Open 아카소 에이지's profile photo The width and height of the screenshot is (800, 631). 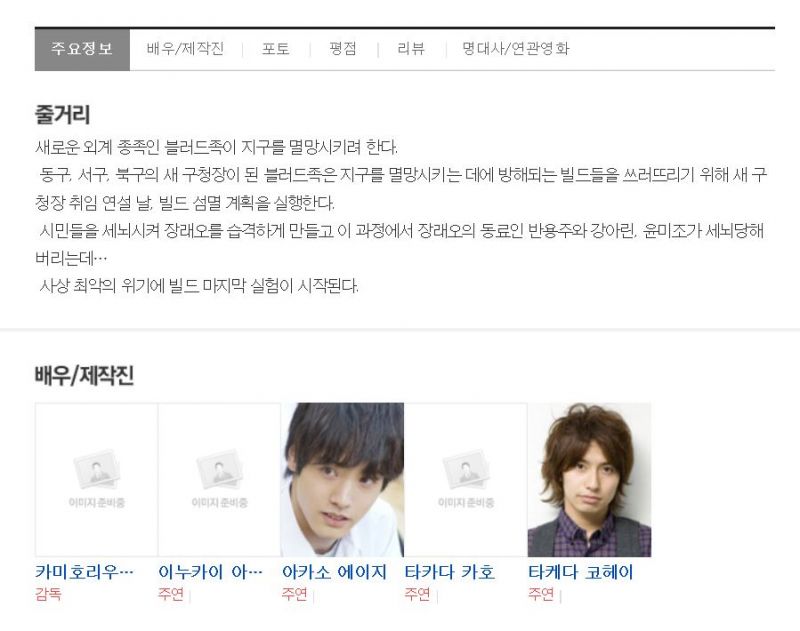coord(342,479)
